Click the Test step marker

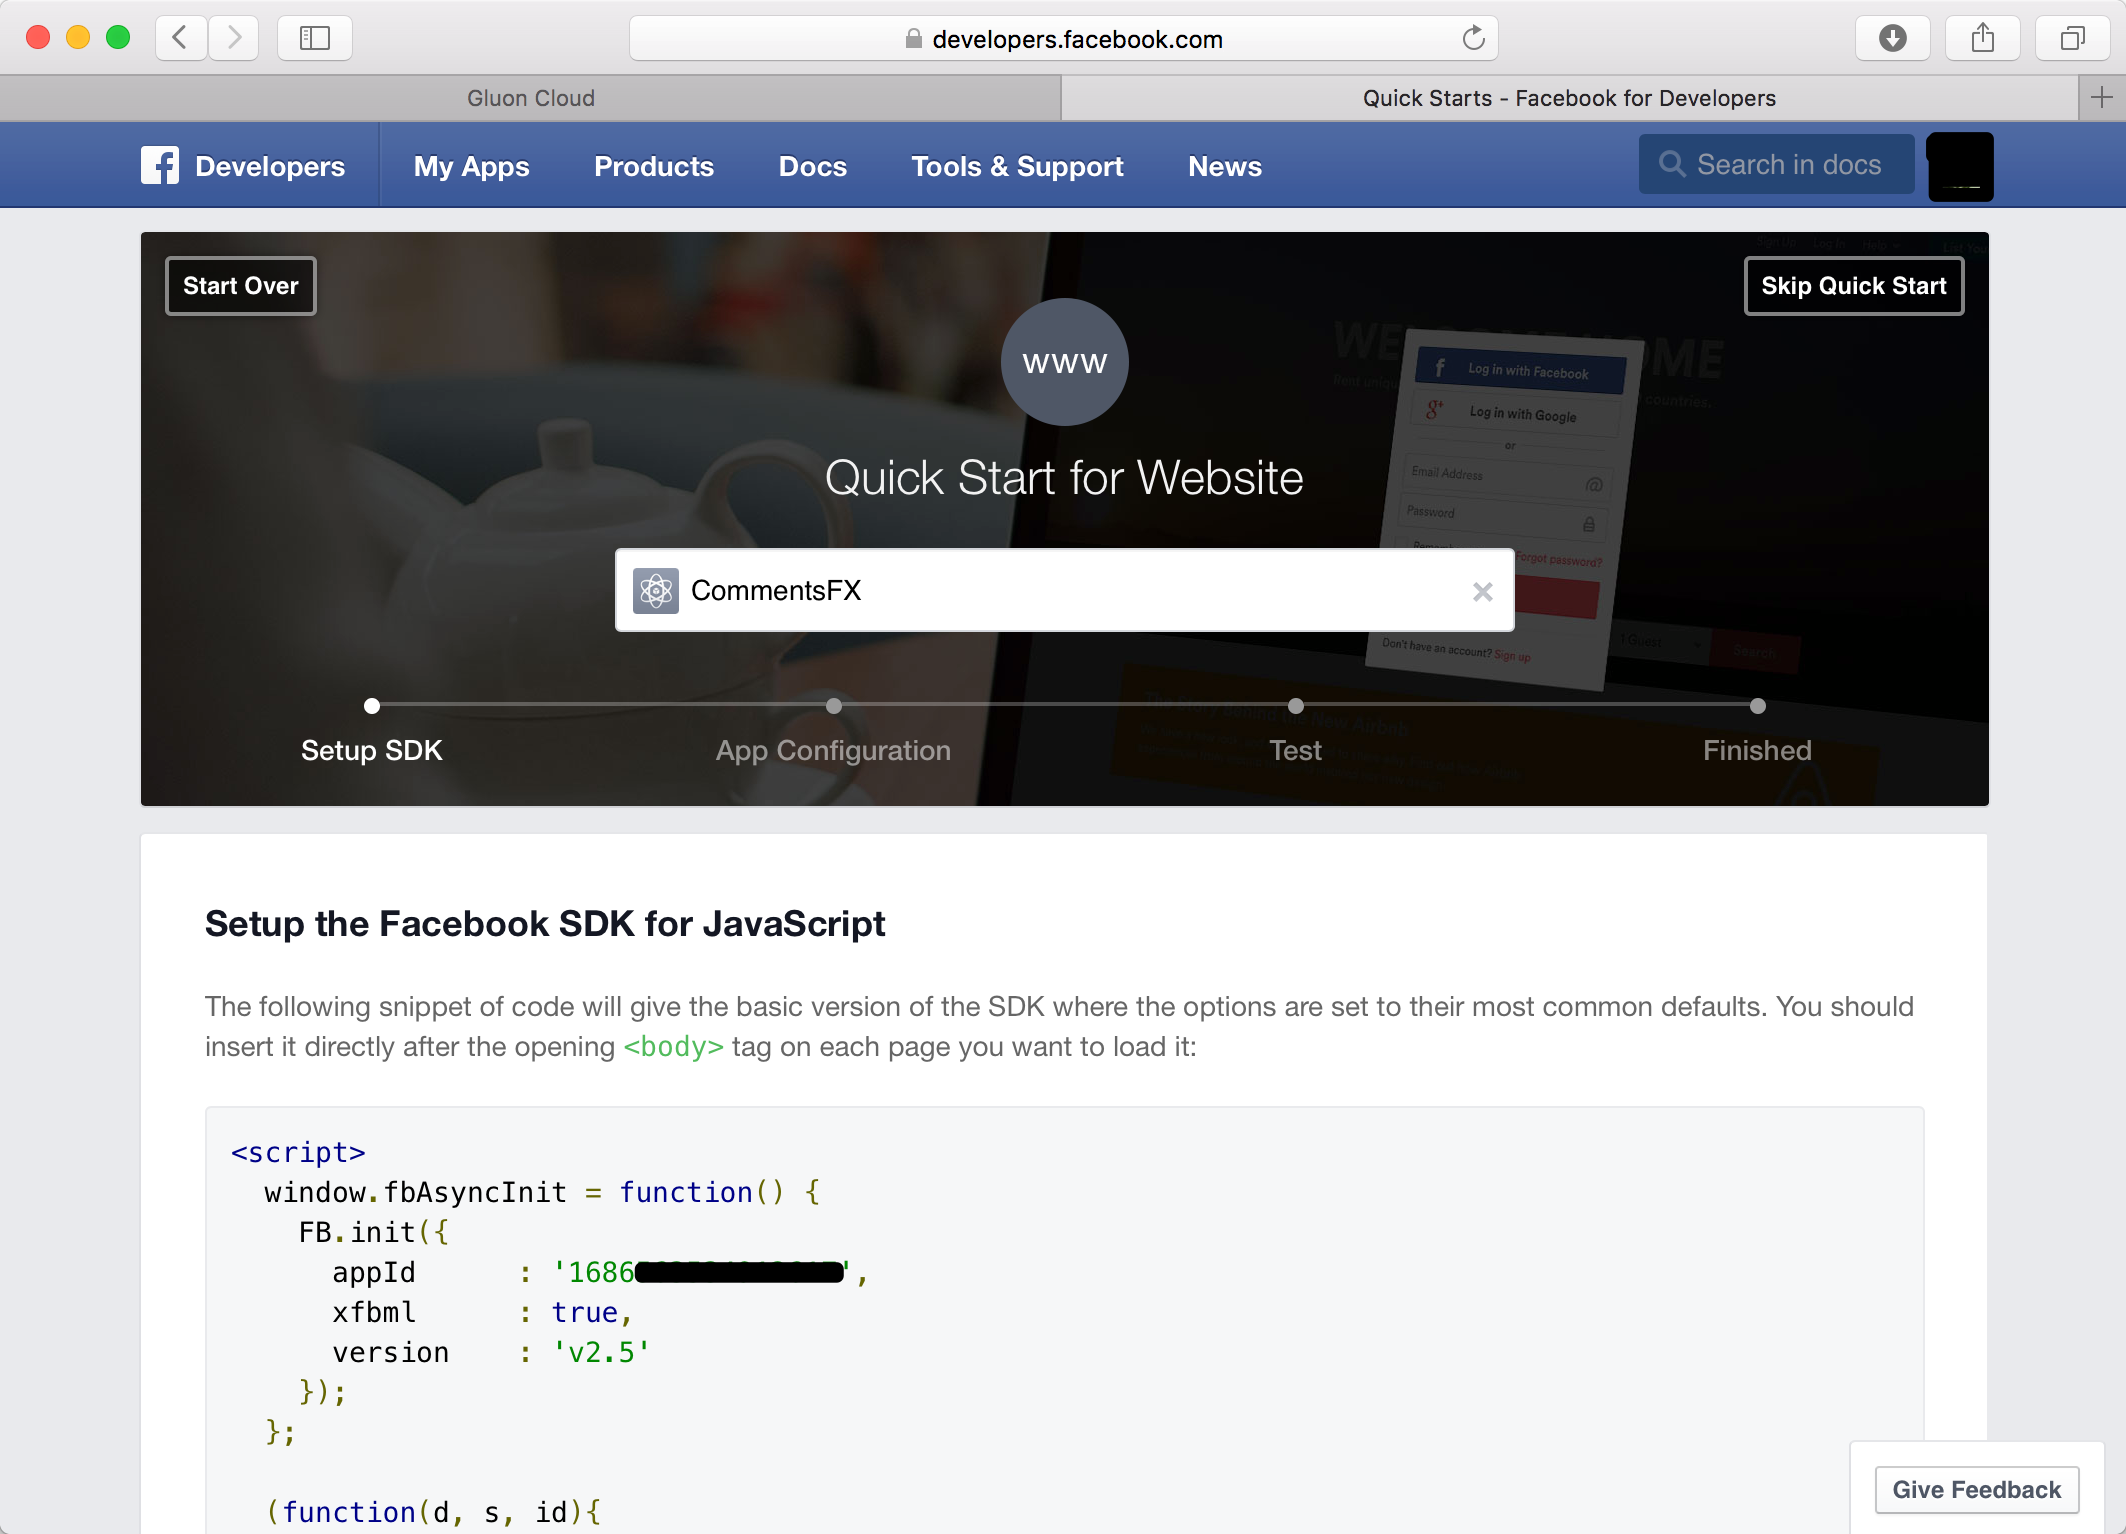[1296, 706]
